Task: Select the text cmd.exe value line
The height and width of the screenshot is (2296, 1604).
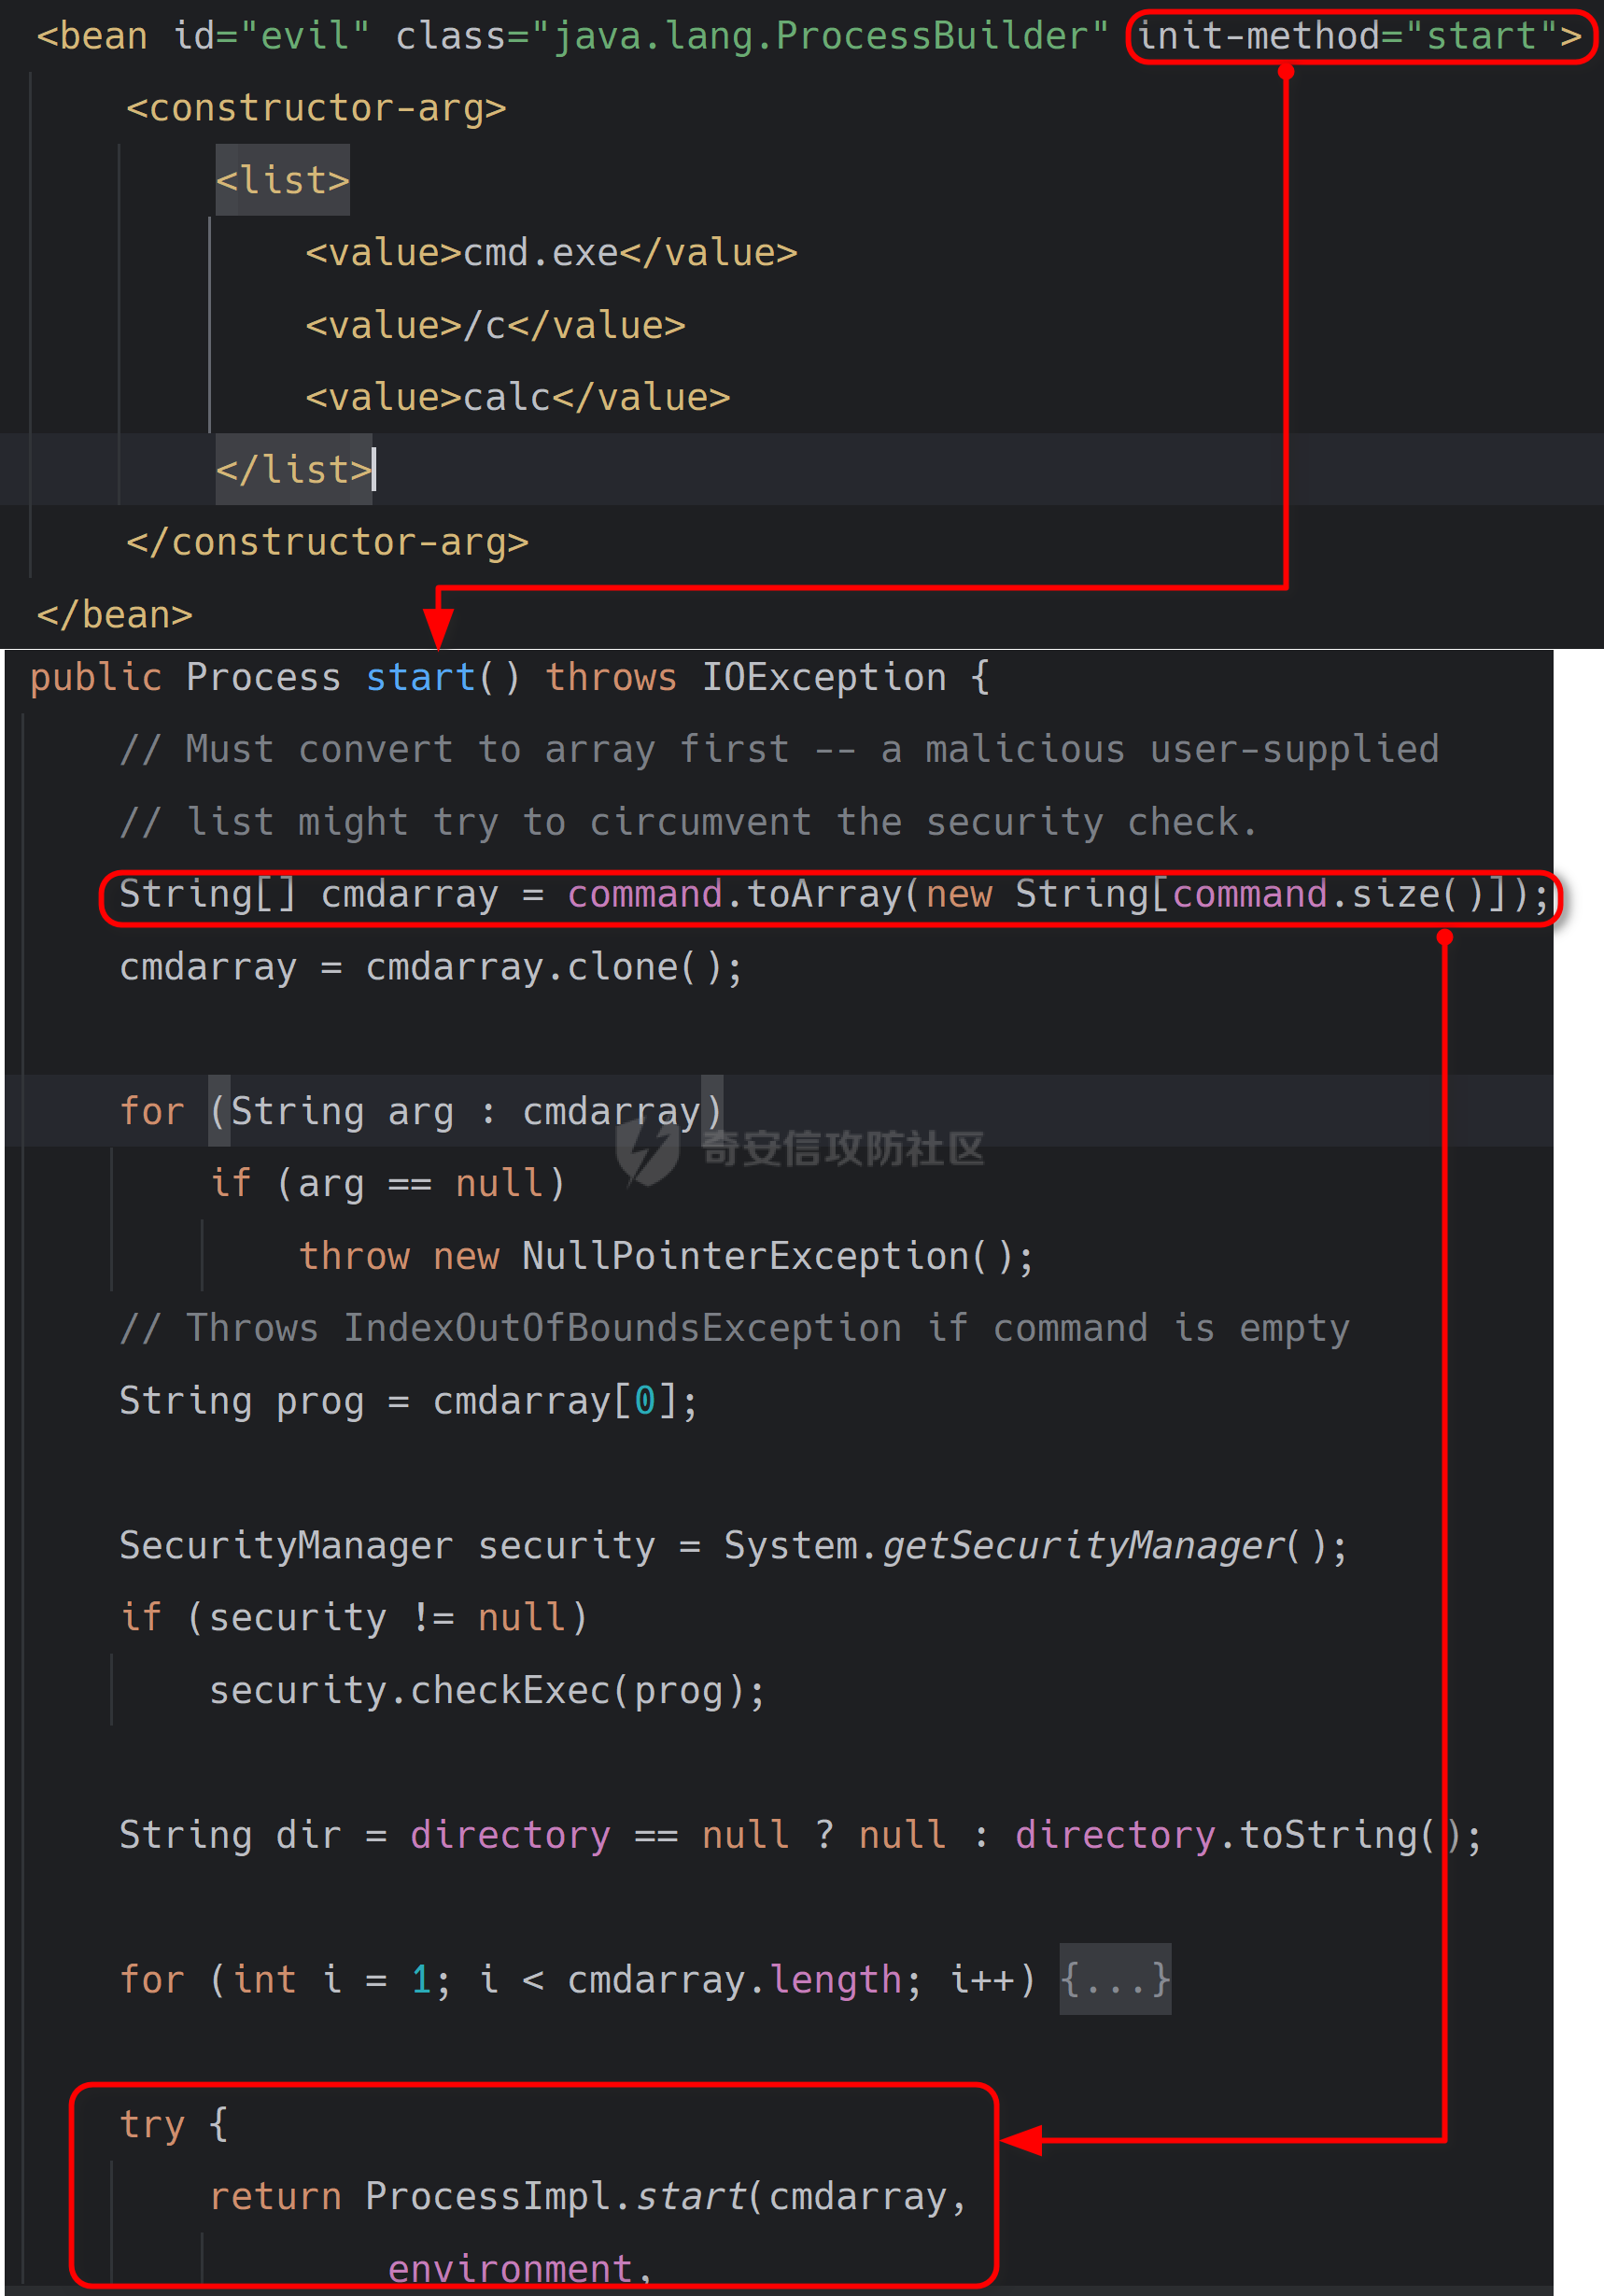Action: (551, 253)
